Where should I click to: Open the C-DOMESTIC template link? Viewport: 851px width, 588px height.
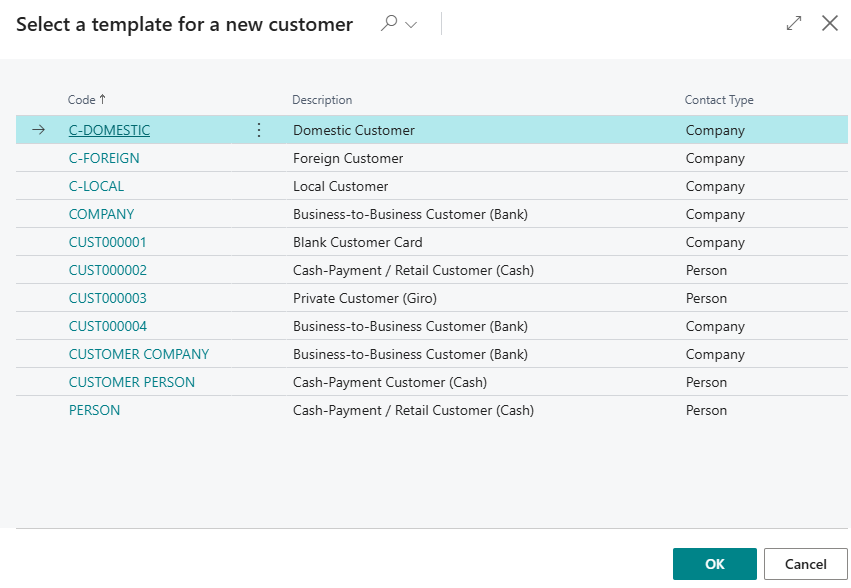pos(109,130)
